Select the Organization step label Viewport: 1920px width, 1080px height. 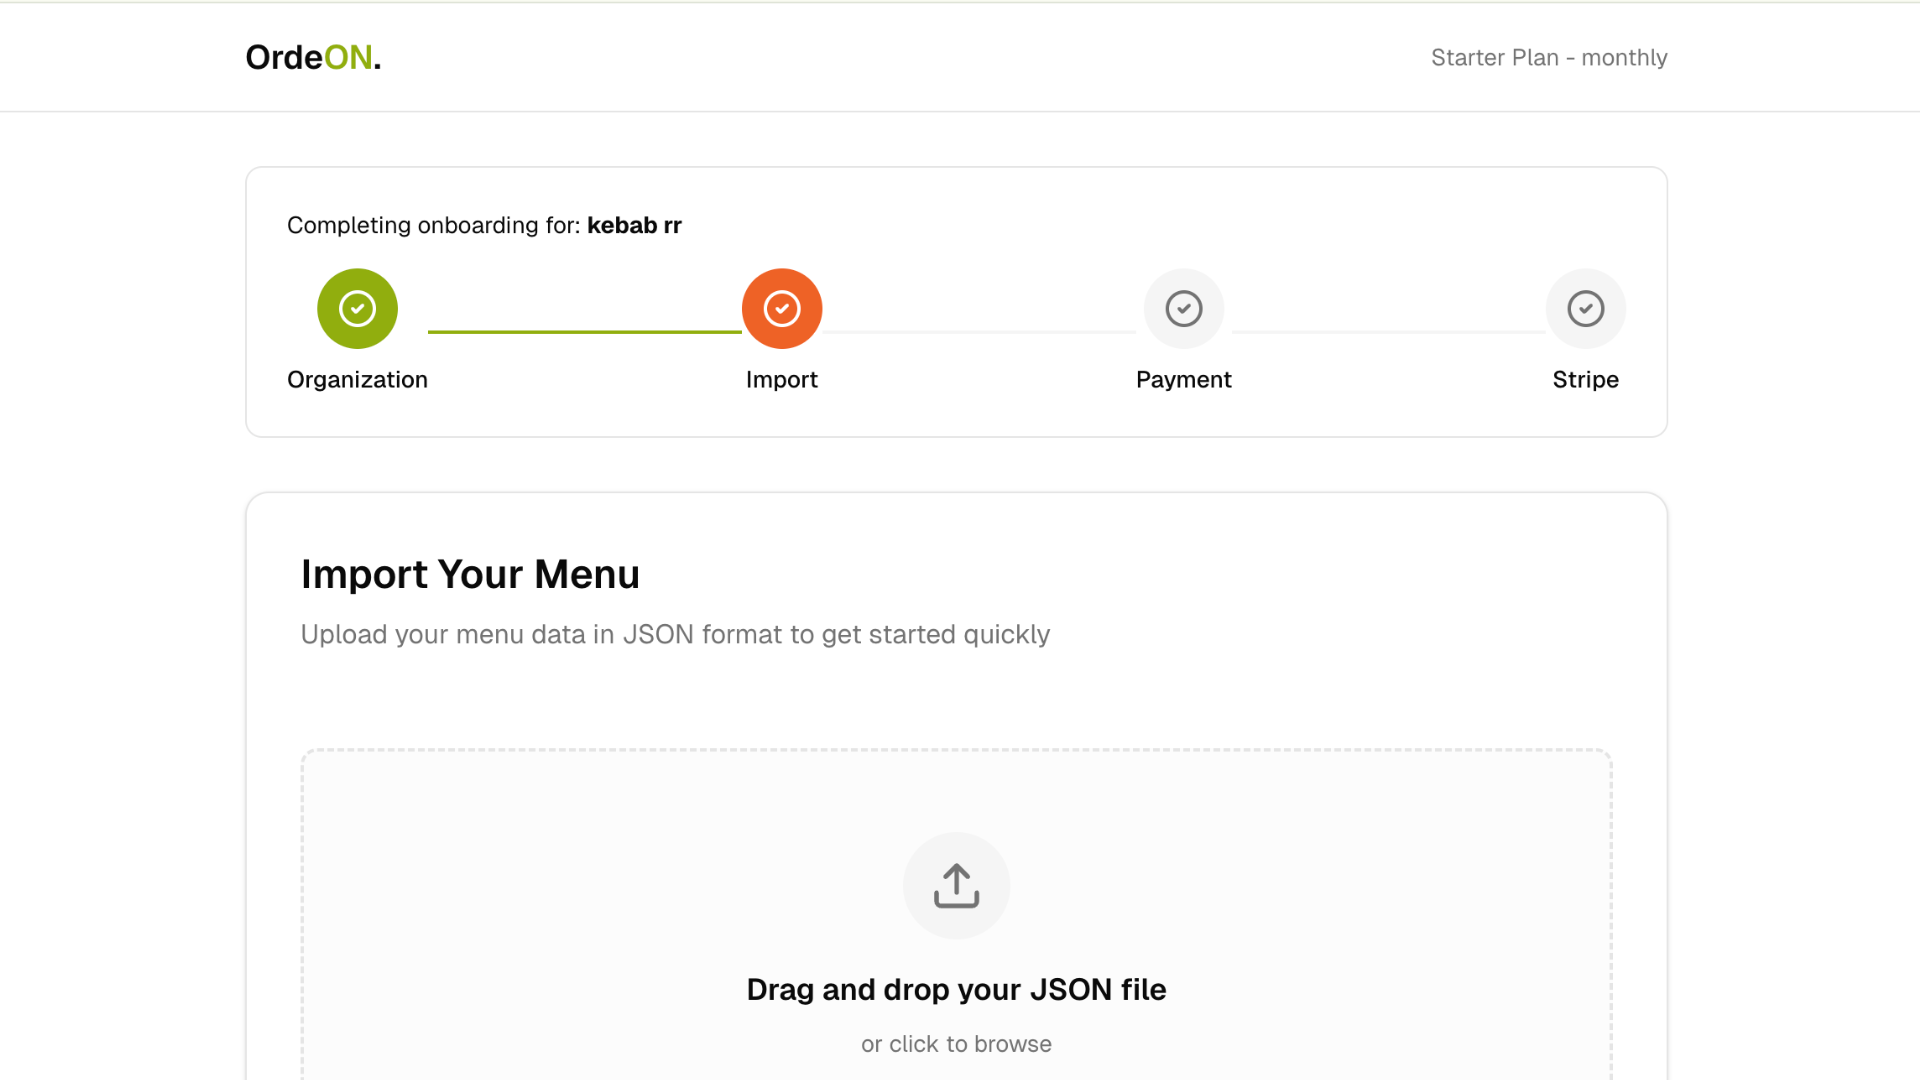coord(357,380)
